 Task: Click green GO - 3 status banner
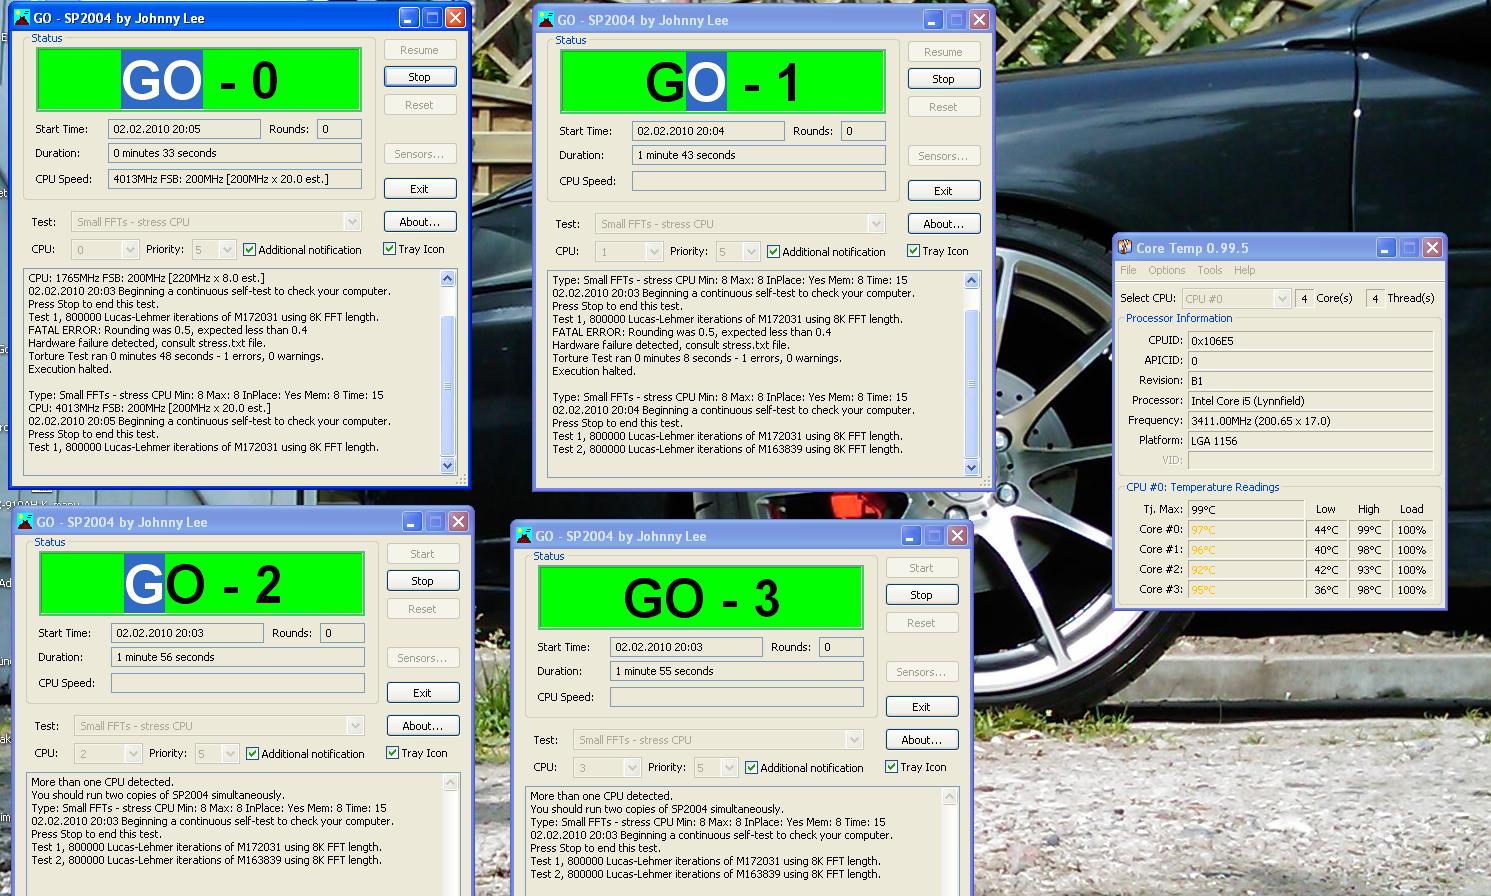(701, 598)
